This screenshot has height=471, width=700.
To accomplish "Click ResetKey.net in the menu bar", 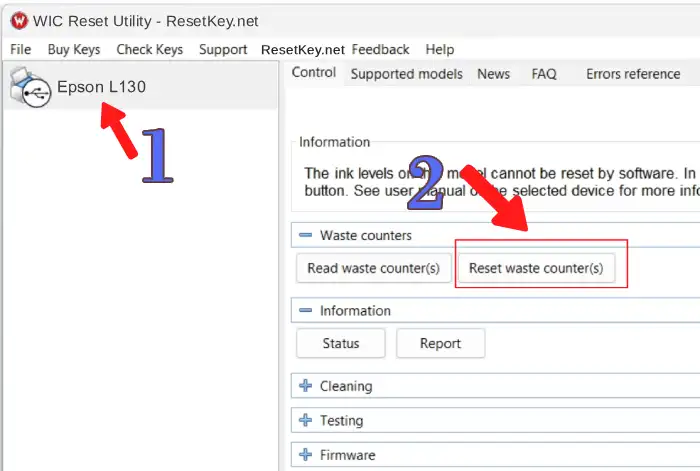I will pos(302,49).
